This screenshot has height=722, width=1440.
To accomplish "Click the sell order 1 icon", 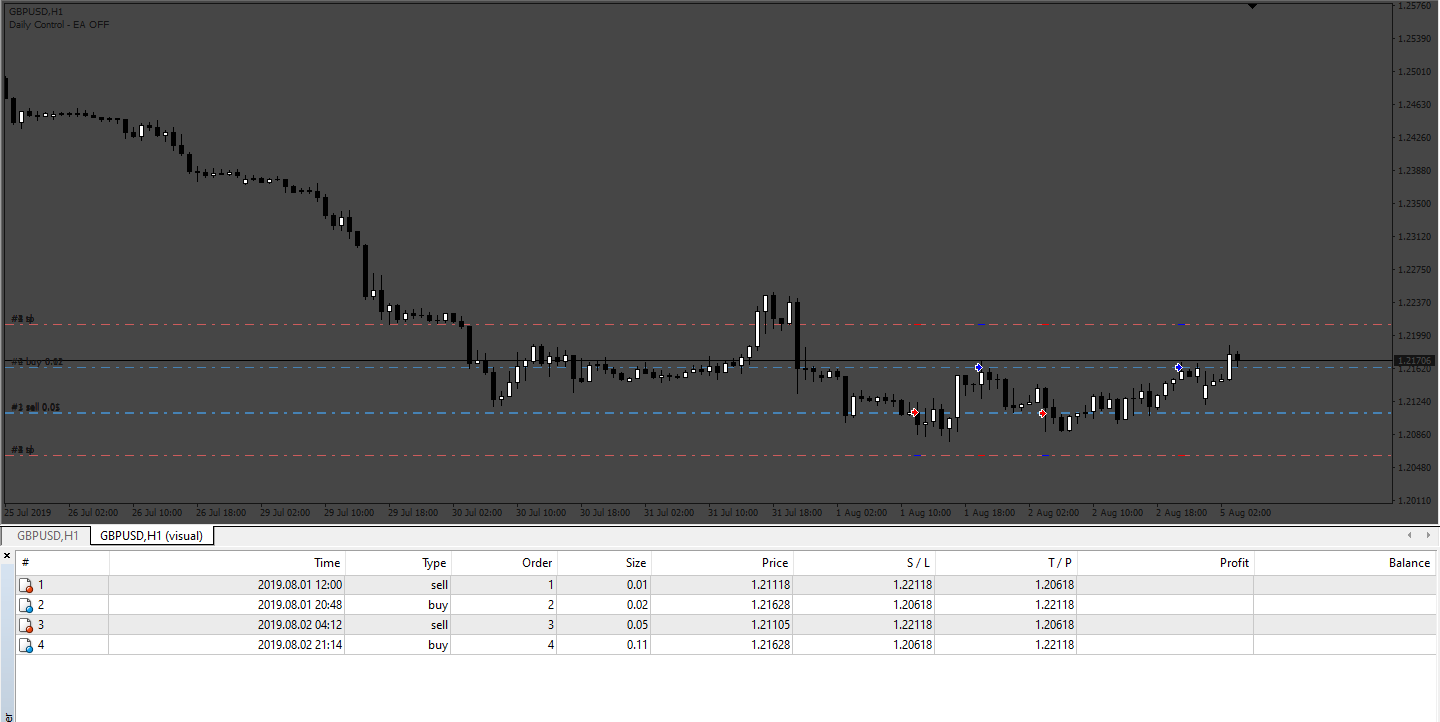I will pos(26,585).
